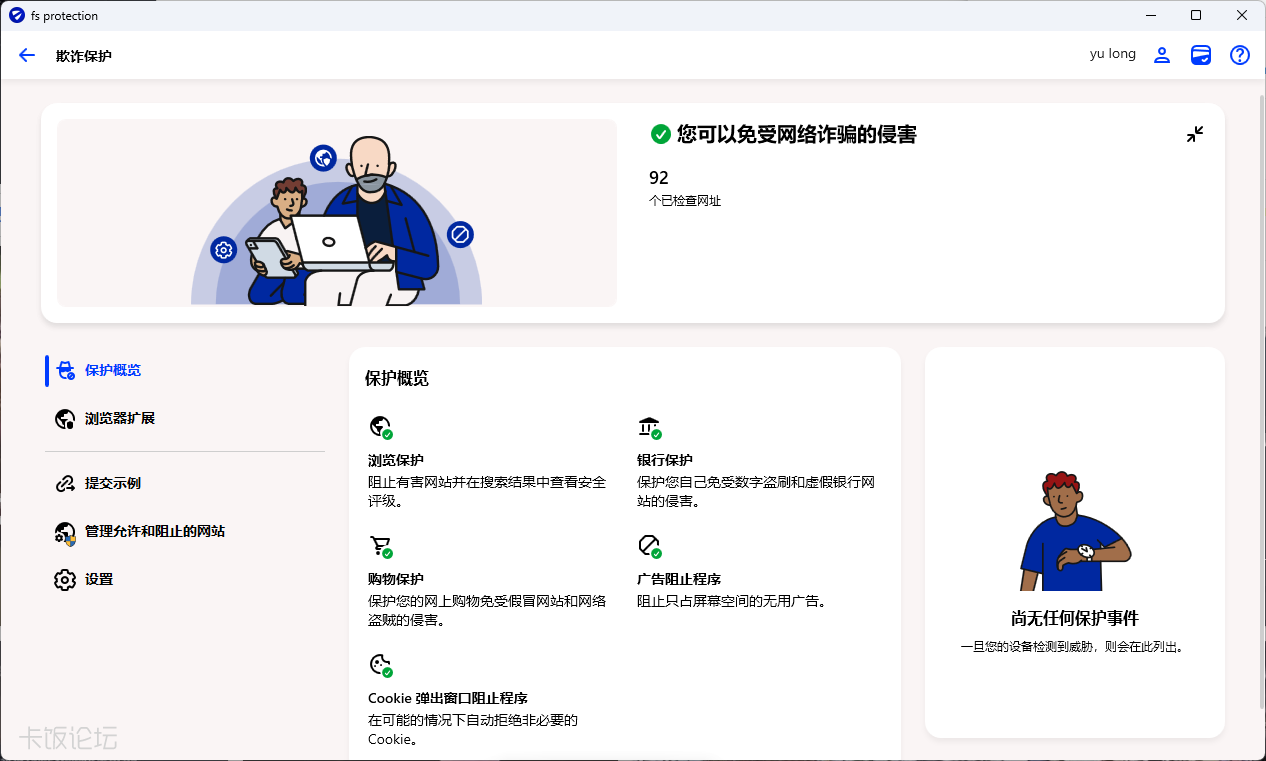Click the 银行保护 bank icon
This screenshot has height=761, width=1266.
[650, 427]
